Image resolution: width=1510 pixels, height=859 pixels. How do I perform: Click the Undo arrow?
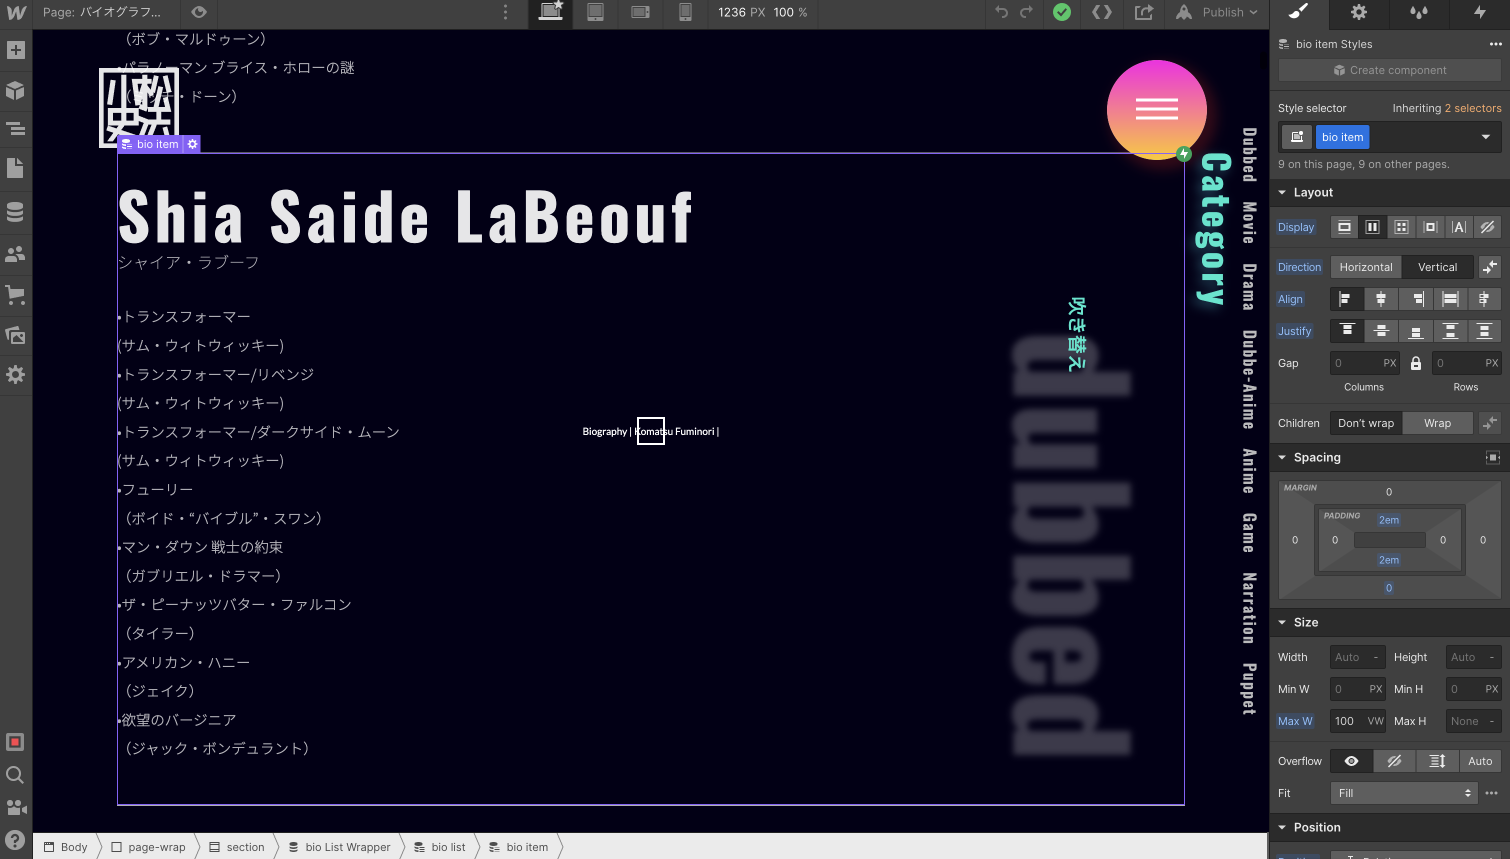coord(1002,12)
